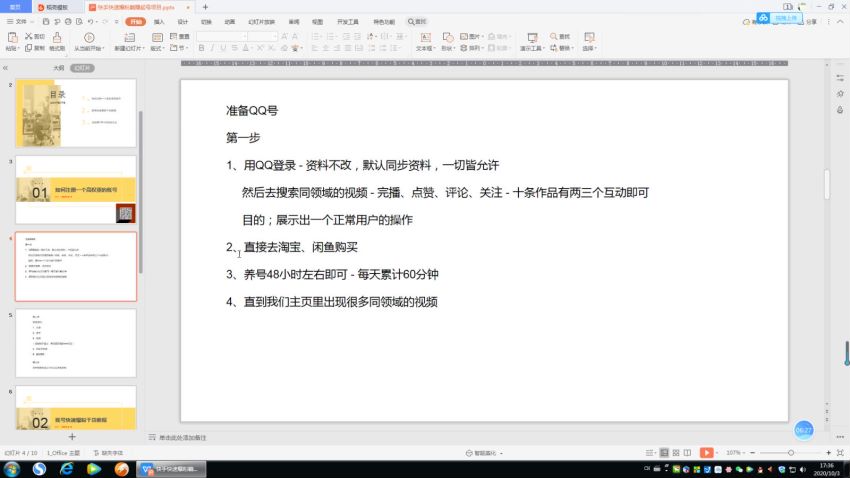Click the Replace icon in ribbon
Image resolution: width=850 pixels, height=478 pixels.
pyautogui.click(x=553, y=48)
